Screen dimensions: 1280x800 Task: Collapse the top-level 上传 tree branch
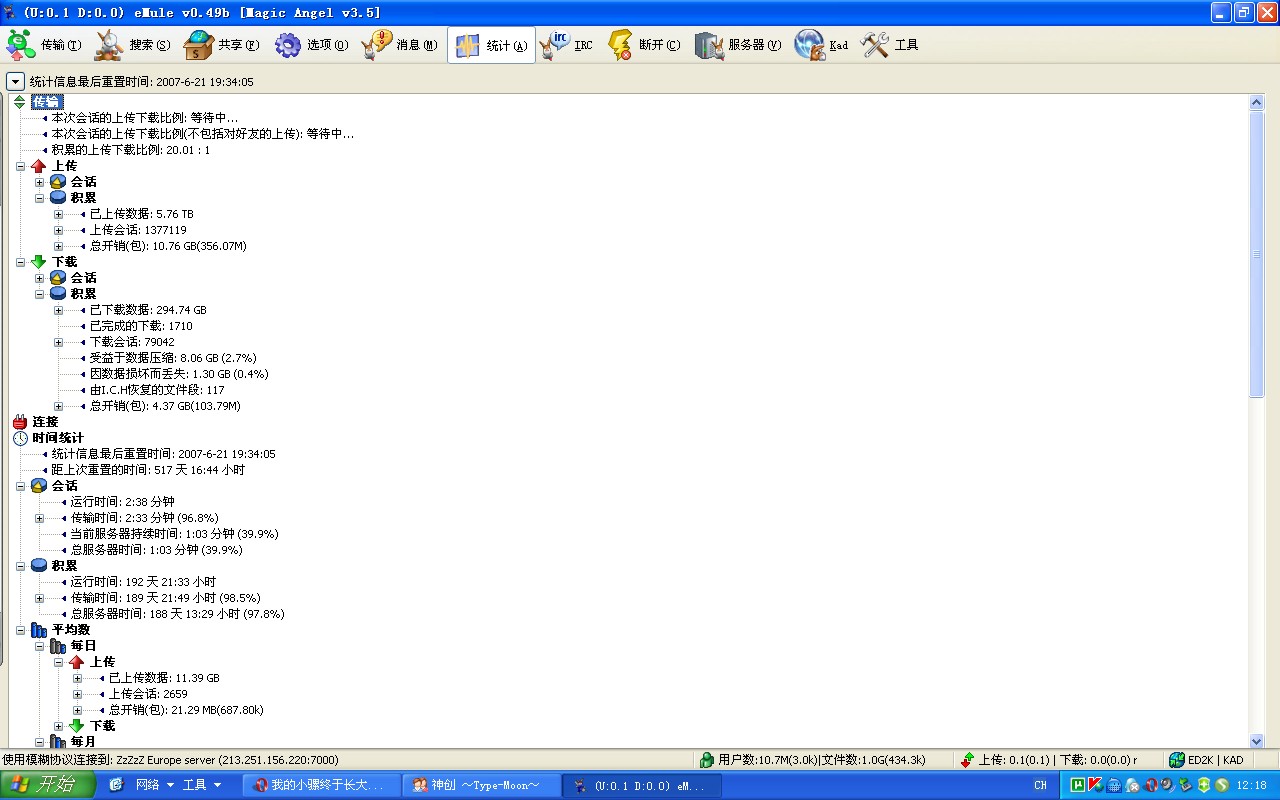pos(20,166)
